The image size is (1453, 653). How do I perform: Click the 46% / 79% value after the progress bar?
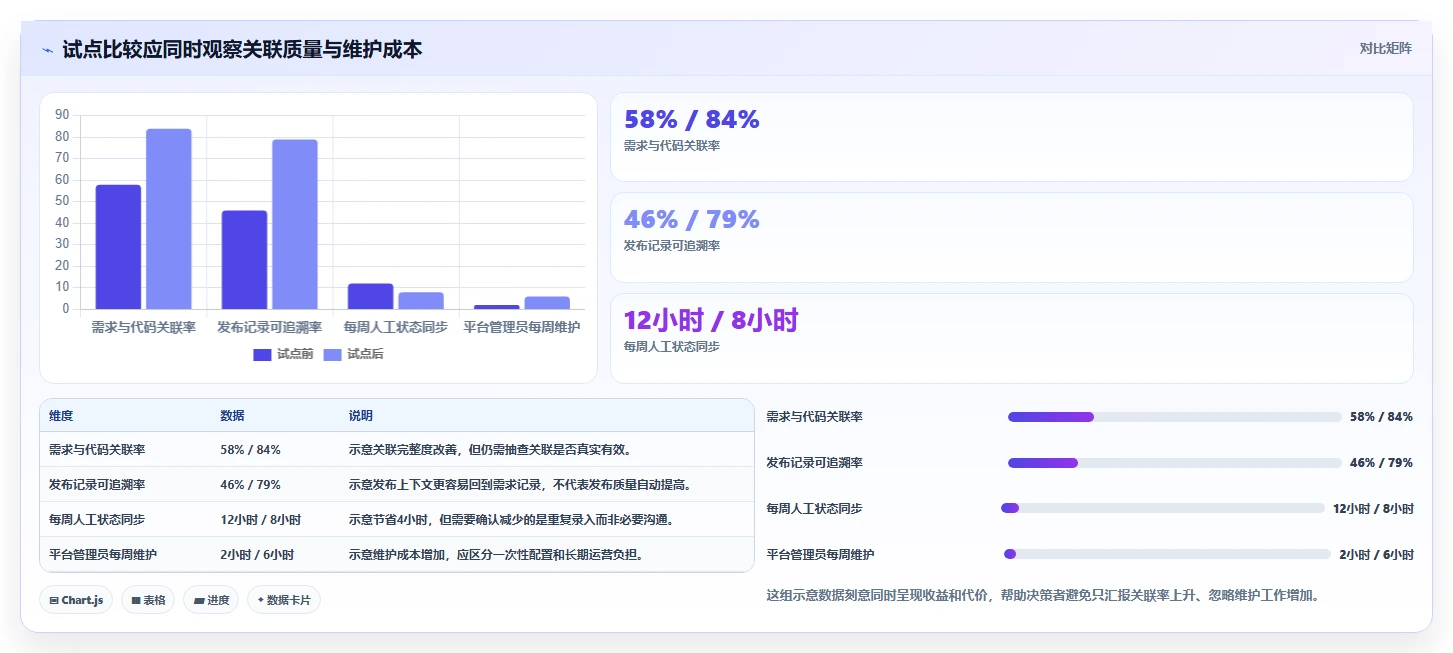tap(1381, 463)
